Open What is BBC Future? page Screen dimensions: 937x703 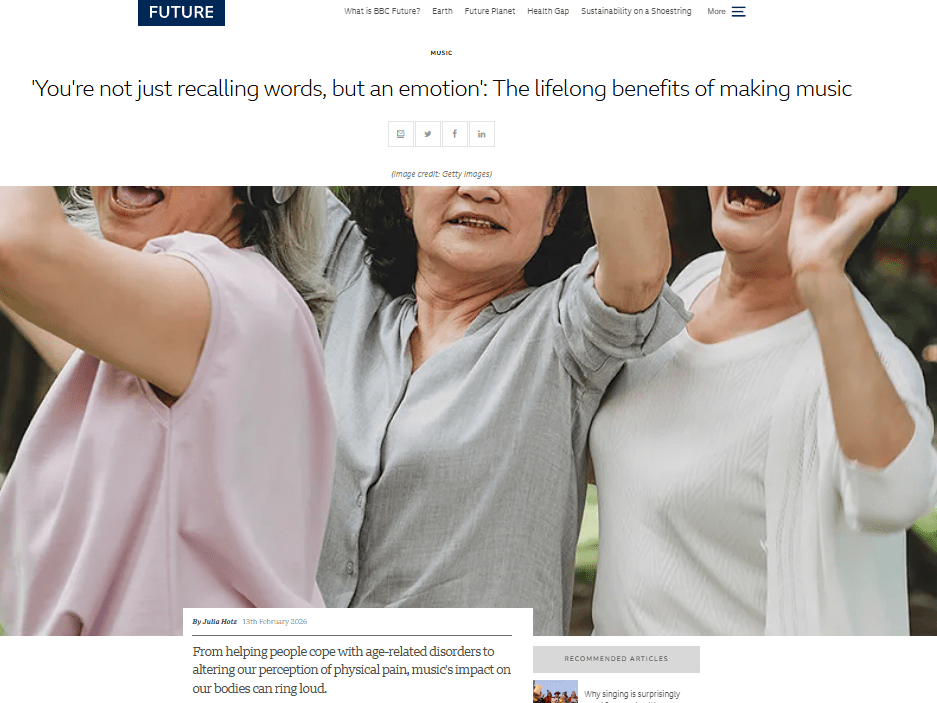pos(382,11)
